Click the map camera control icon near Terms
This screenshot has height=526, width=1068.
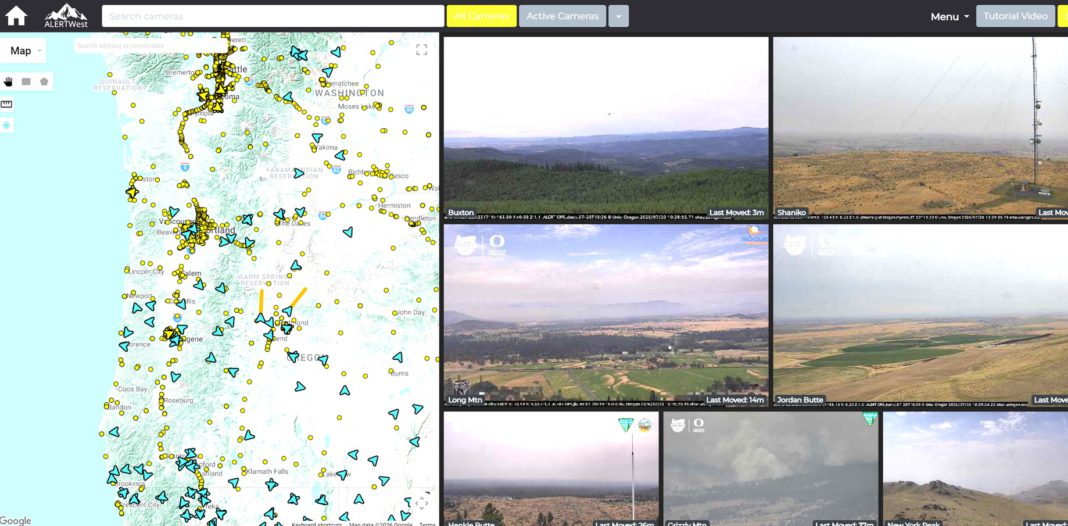[x=422, y=503]
